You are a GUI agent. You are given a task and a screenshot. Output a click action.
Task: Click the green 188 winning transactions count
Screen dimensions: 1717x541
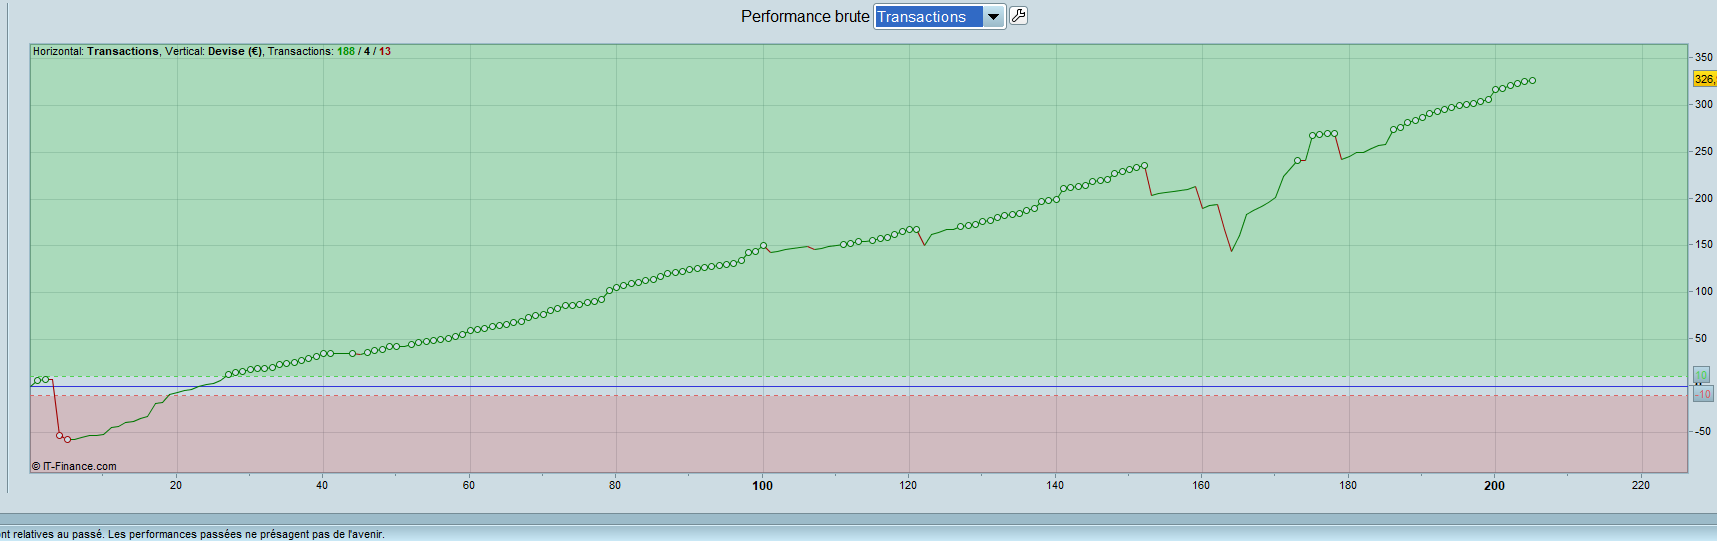(346, 51)
